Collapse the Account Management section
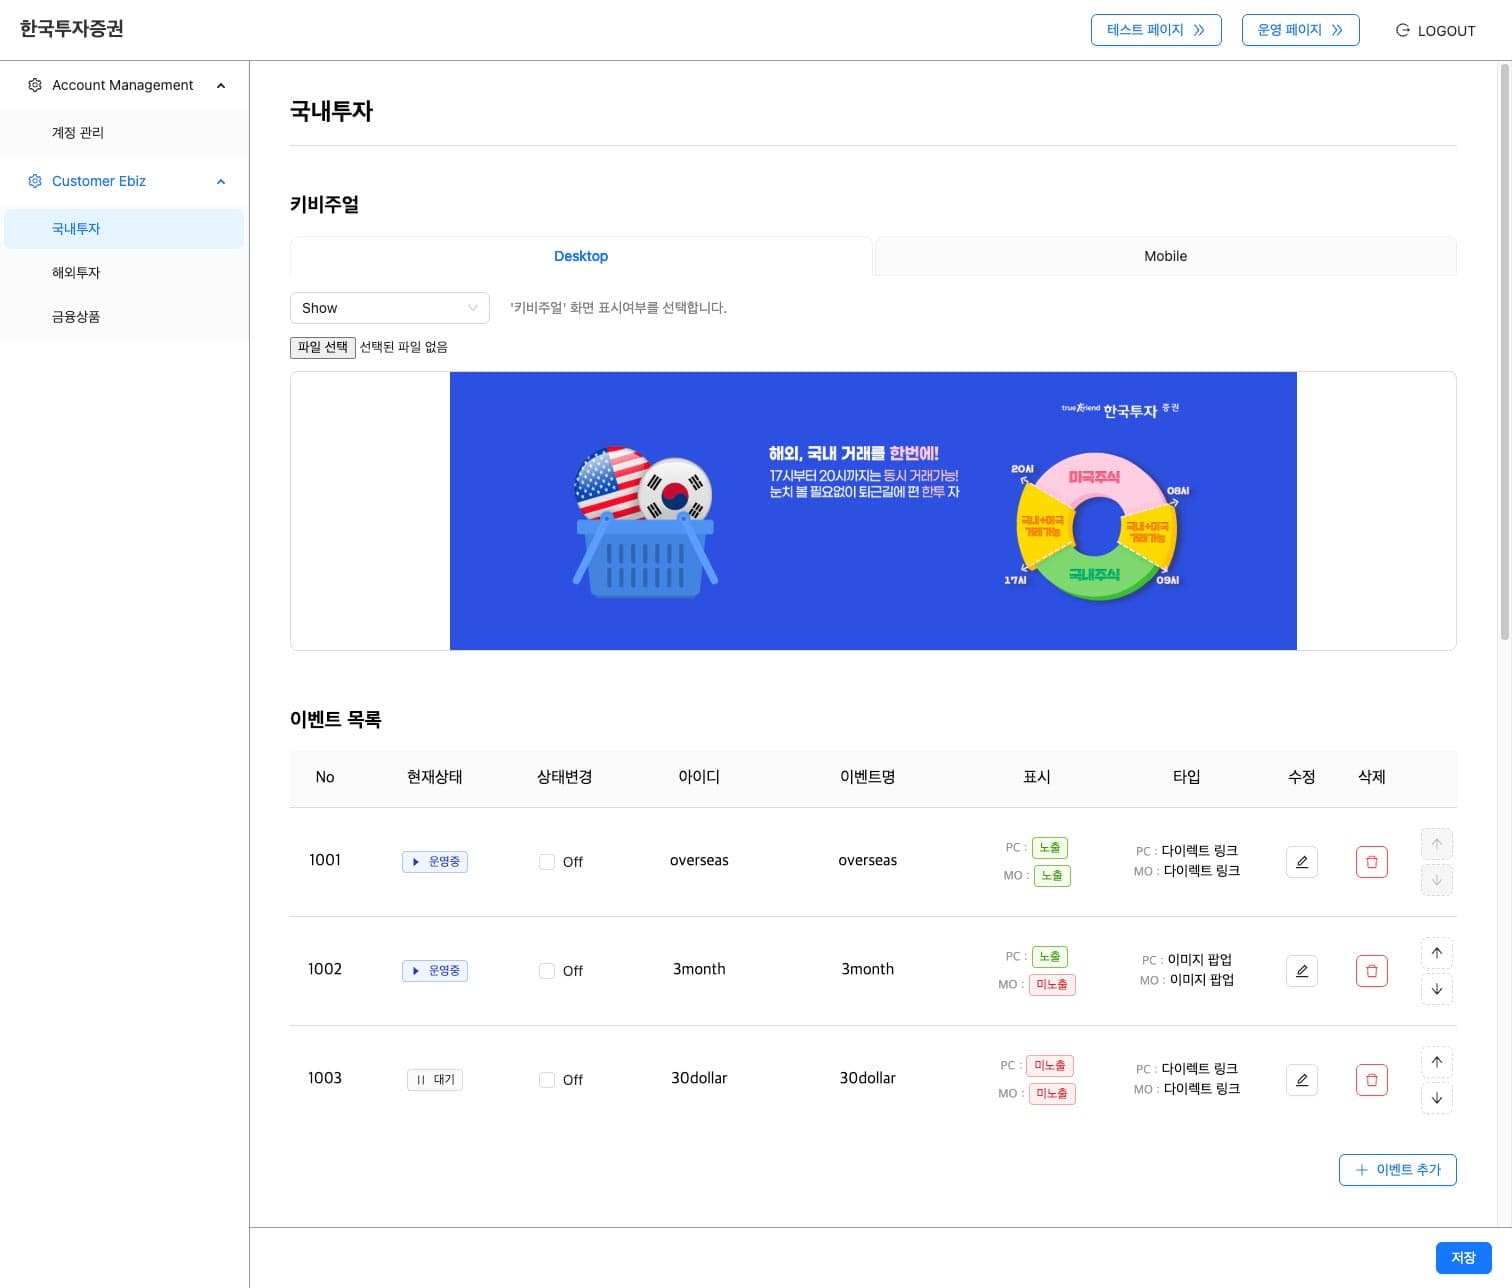Viewport: 1512px width, 1288px height. tap(221, 86)
